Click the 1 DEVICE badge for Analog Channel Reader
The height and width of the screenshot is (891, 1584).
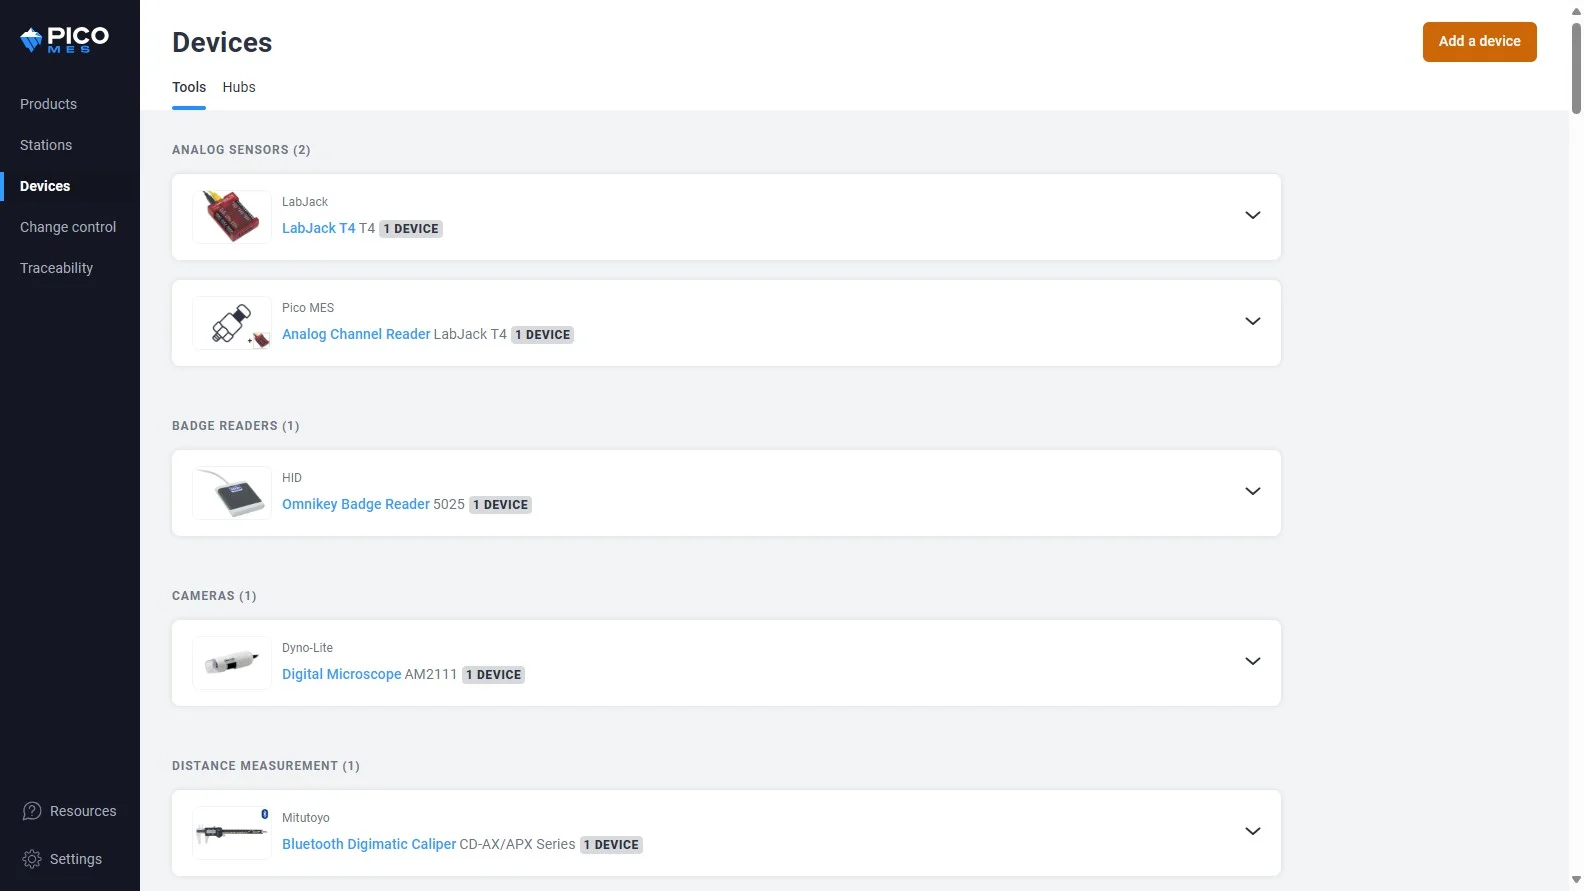point(543,335)
